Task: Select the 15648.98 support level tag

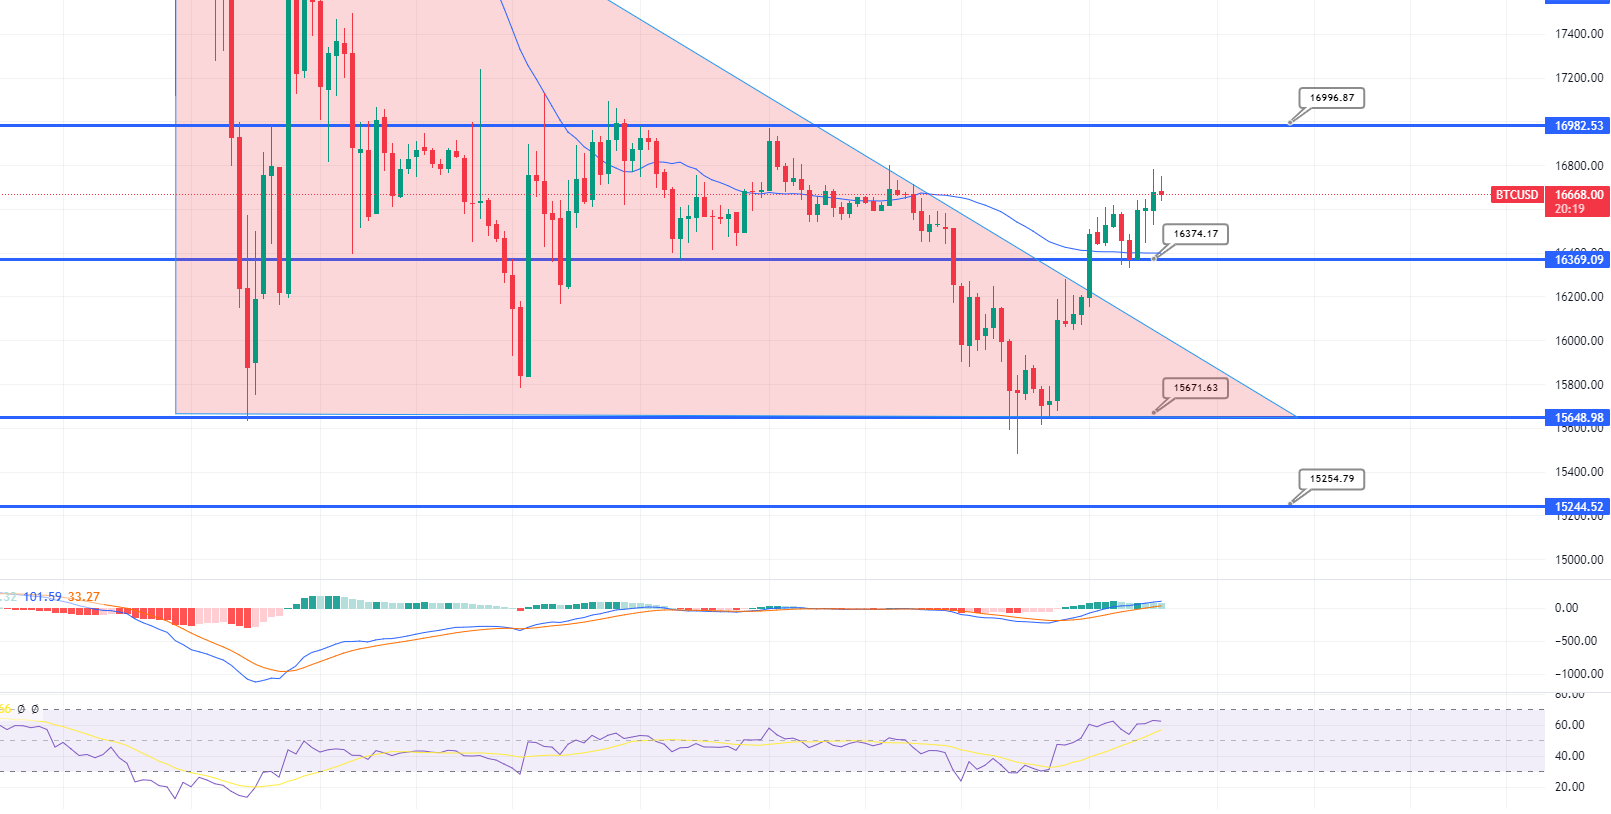Action: tap(1578, 418)
